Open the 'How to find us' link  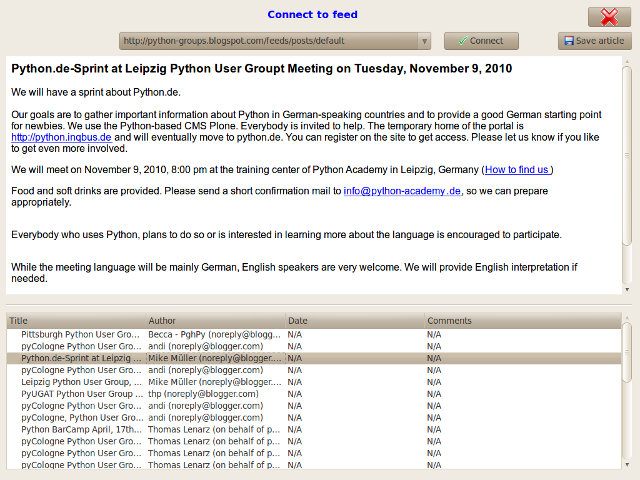point(518,169)
